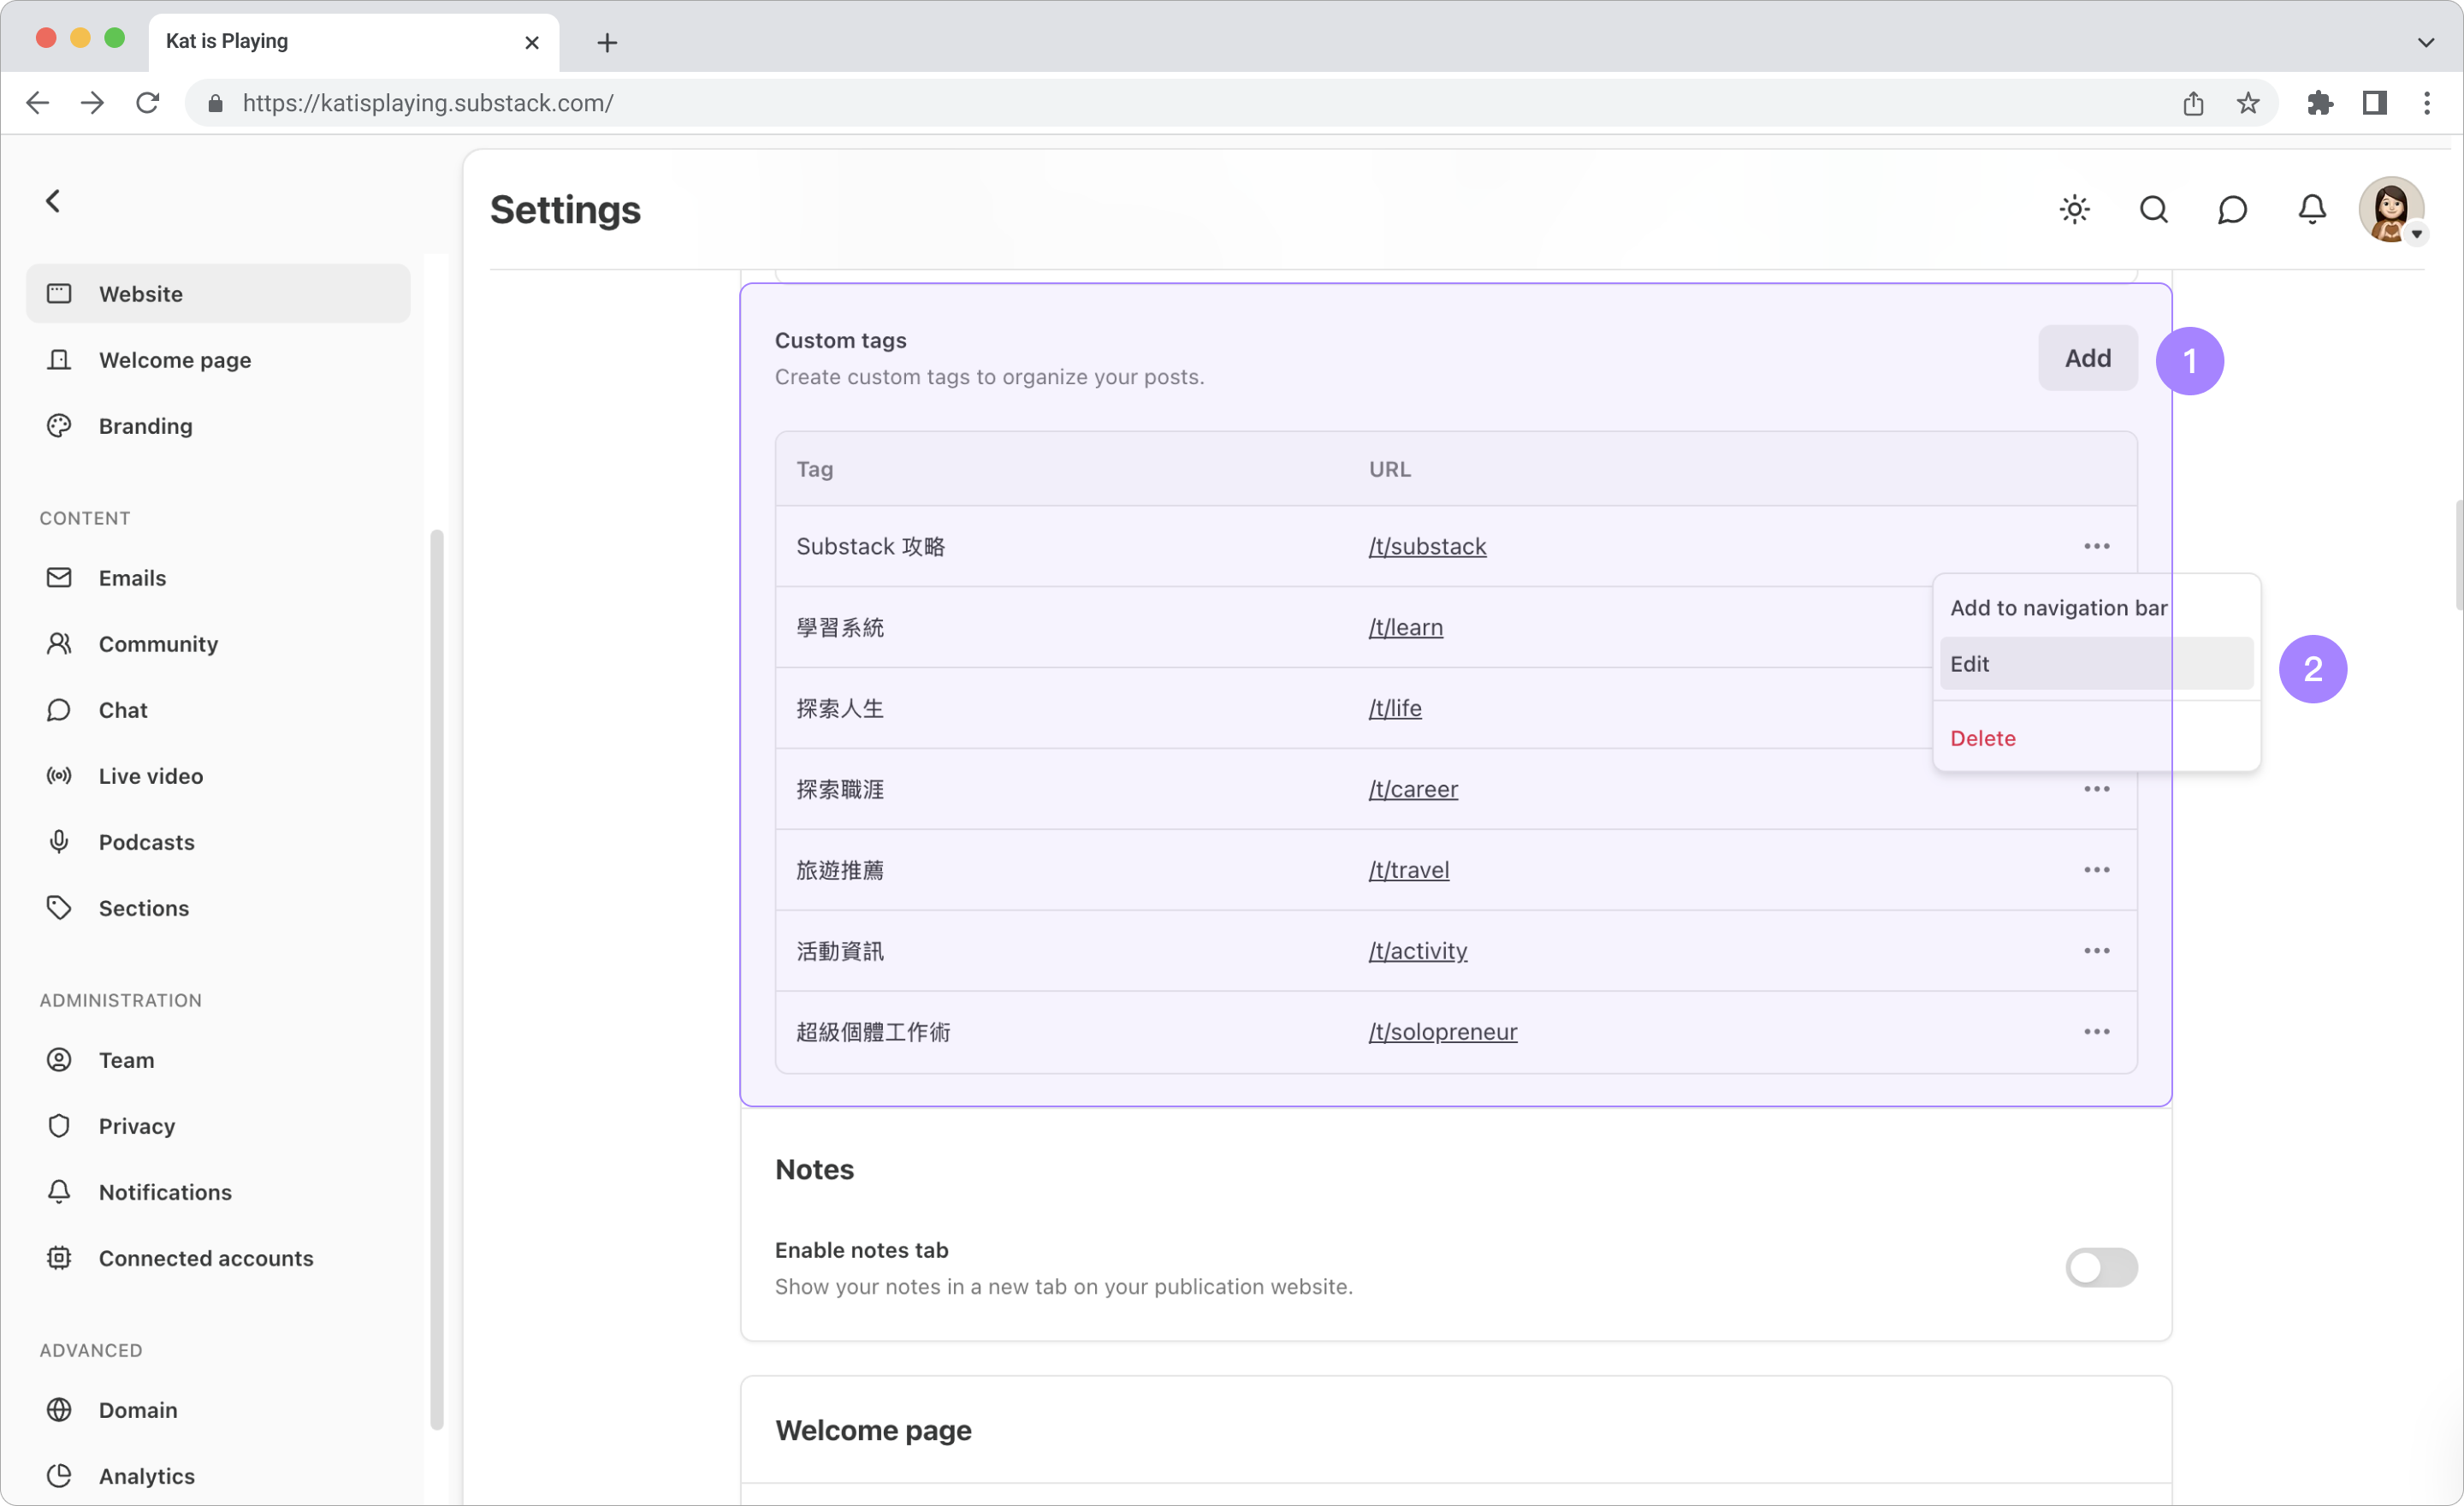Open the notifications bell in header
Image resolution: width=2464 pixels, height=1506 pixels.
coord(2311,210)
